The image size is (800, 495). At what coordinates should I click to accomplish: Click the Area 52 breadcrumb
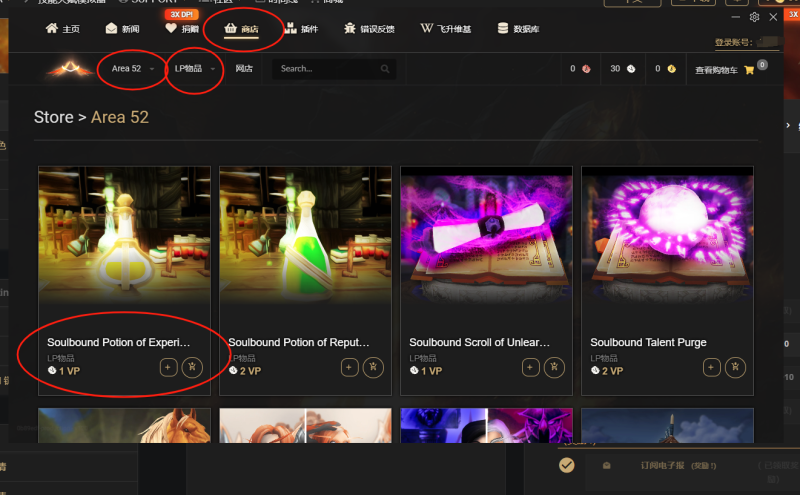pos(120,117)
